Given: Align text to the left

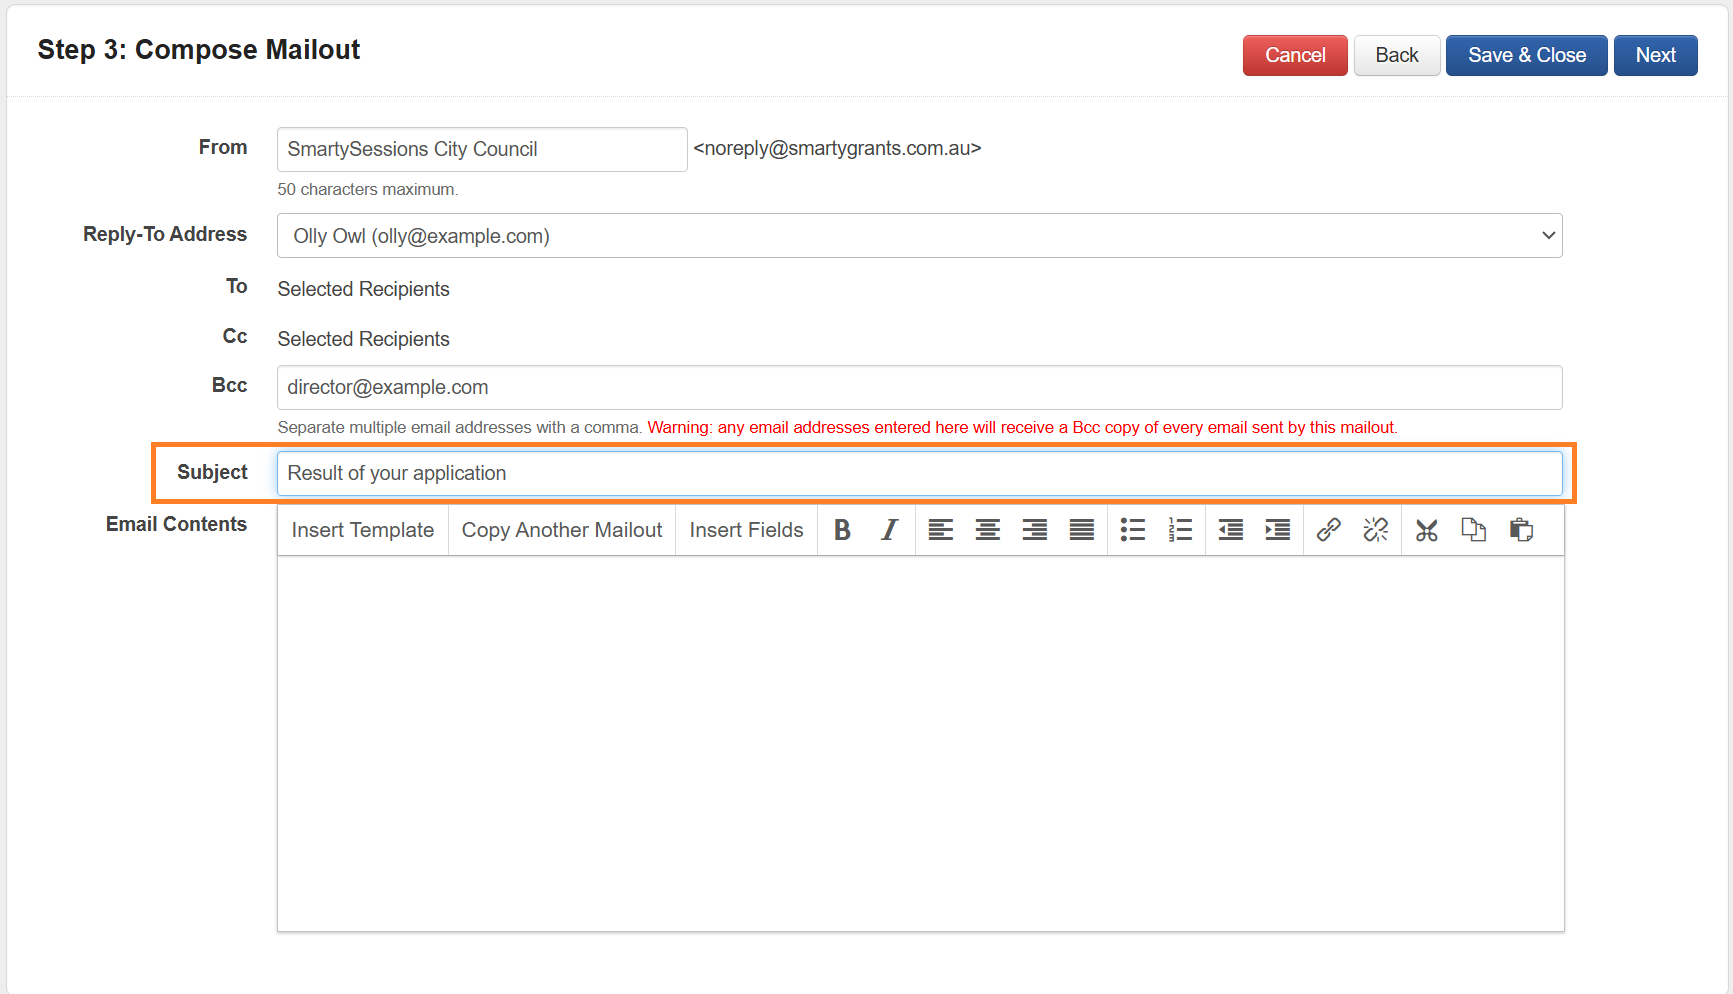Looking at the screenshot, I should pos(940,530).
